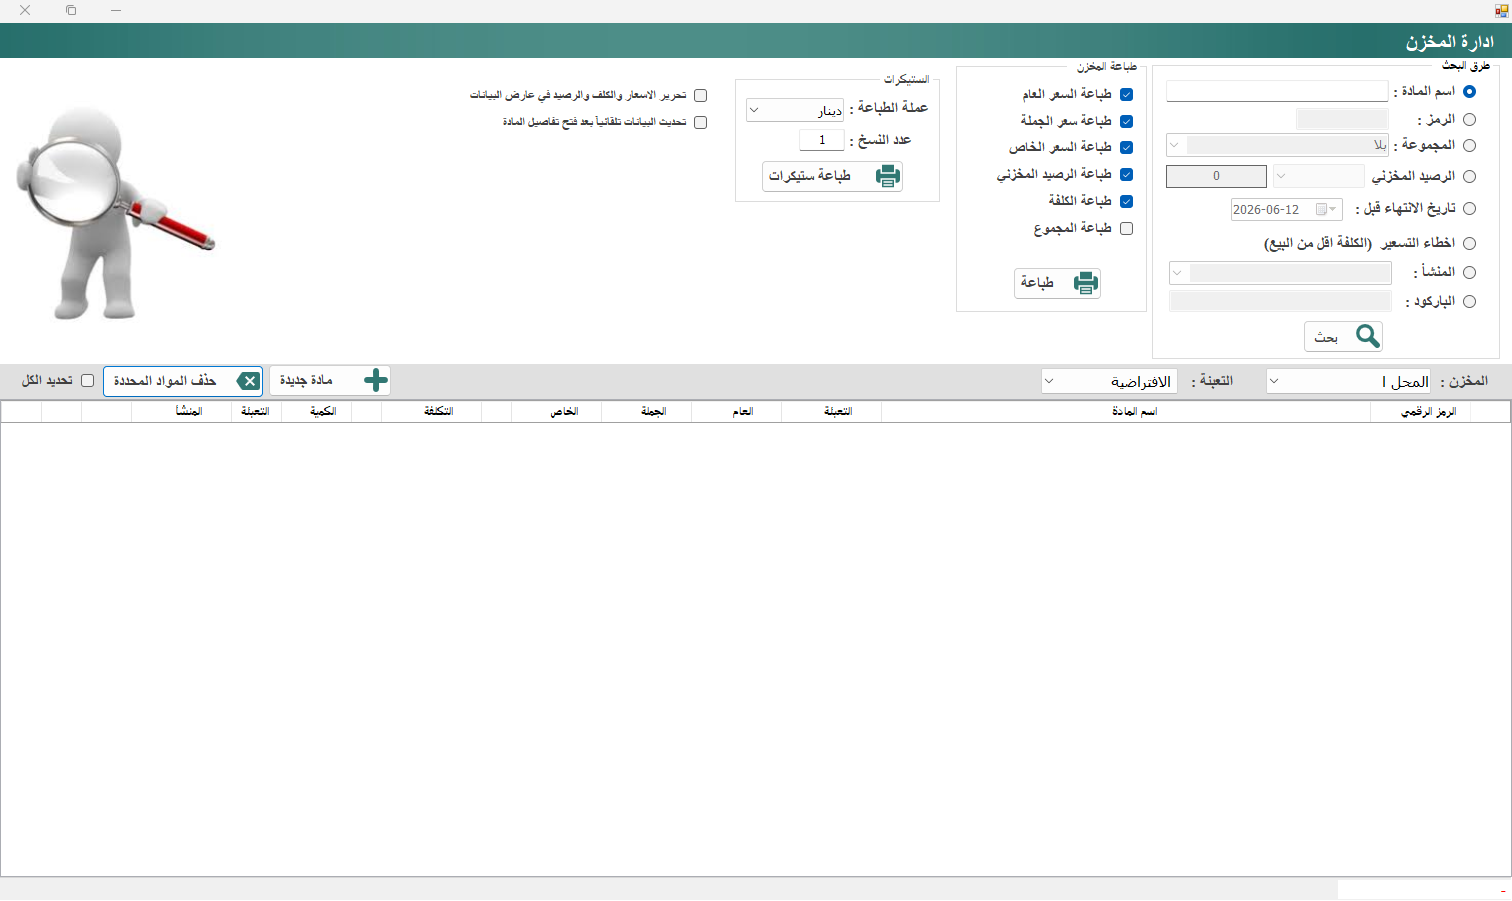
Task: Click the printer icon on the طباعة button
Action: click(x=1085, y=283)
